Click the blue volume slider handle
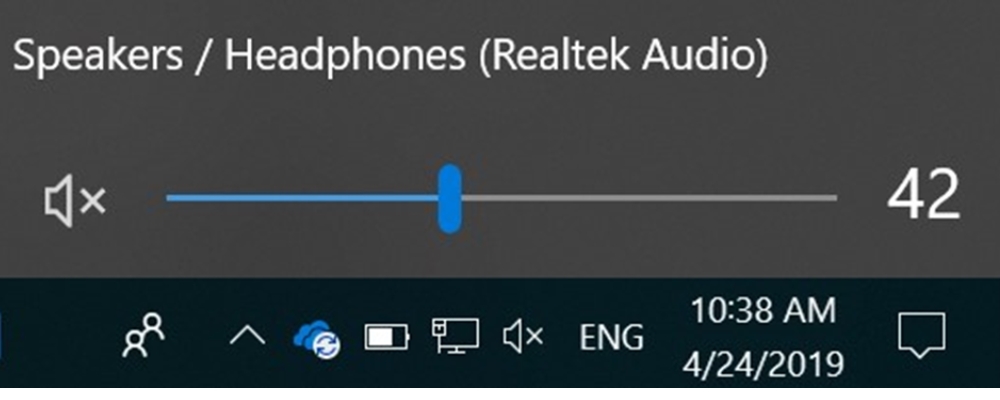Screen dimensions: 1000x400 450,199
